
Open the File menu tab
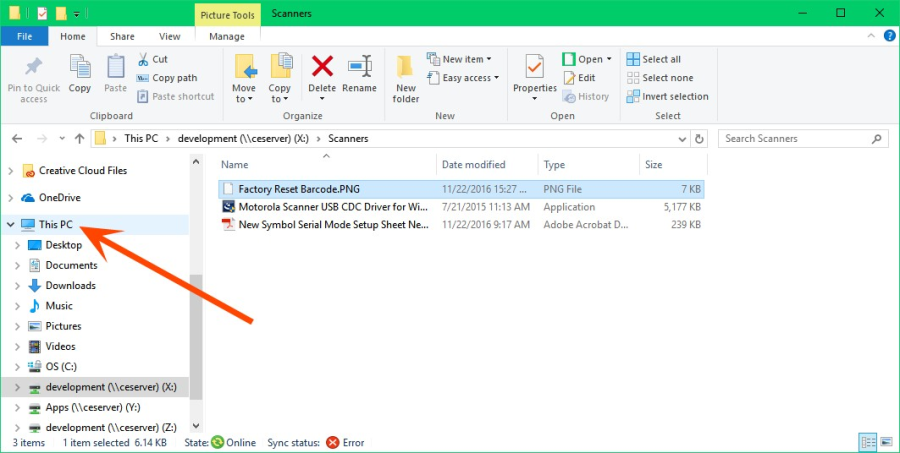[x=25, y=37]
